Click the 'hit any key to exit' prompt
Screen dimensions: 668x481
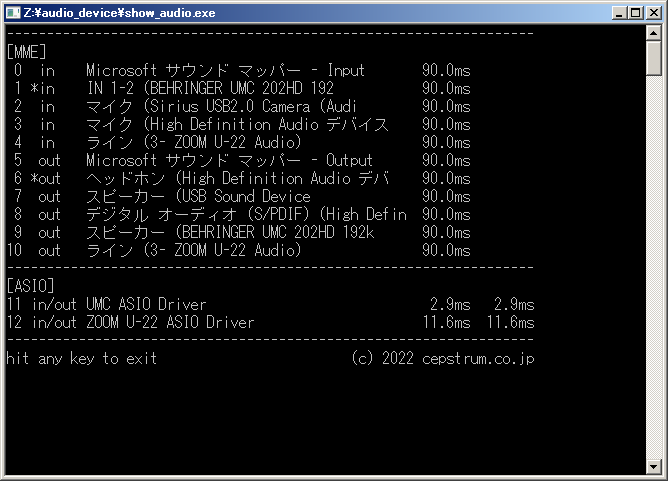[81, 358]
